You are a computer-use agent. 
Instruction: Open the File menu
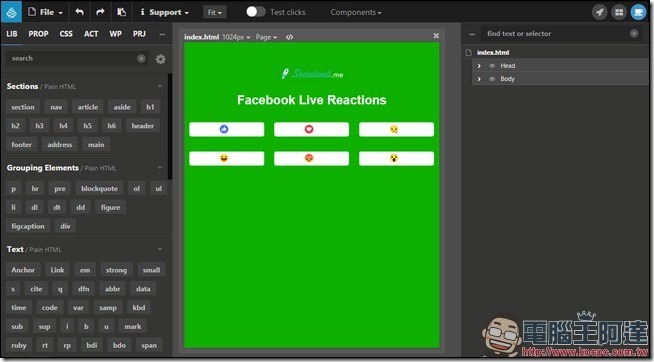click(45, 12)
